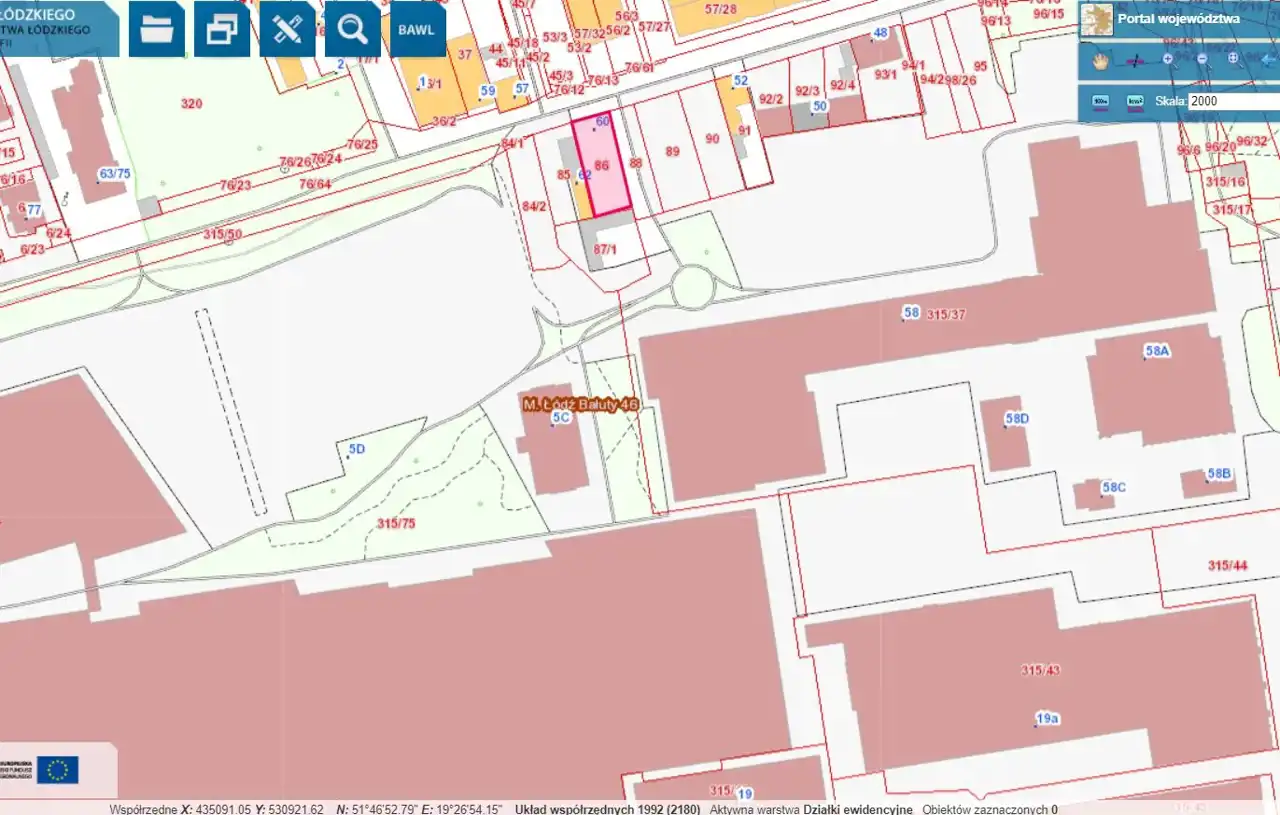The image size is (1280, 815).
Task: Click Obiektów zaznaczonych 0 status
Action: point(990,808)
